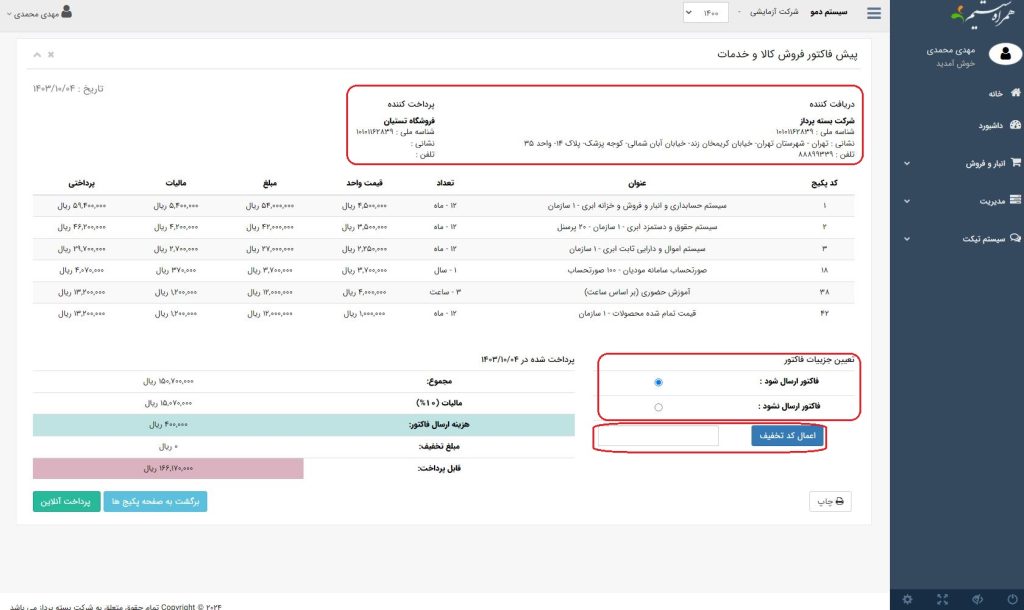Open the fiscal year dropdown showing 1400
Image resolution: width=1024 pixels, height=610 pixels.
point(707,13)
